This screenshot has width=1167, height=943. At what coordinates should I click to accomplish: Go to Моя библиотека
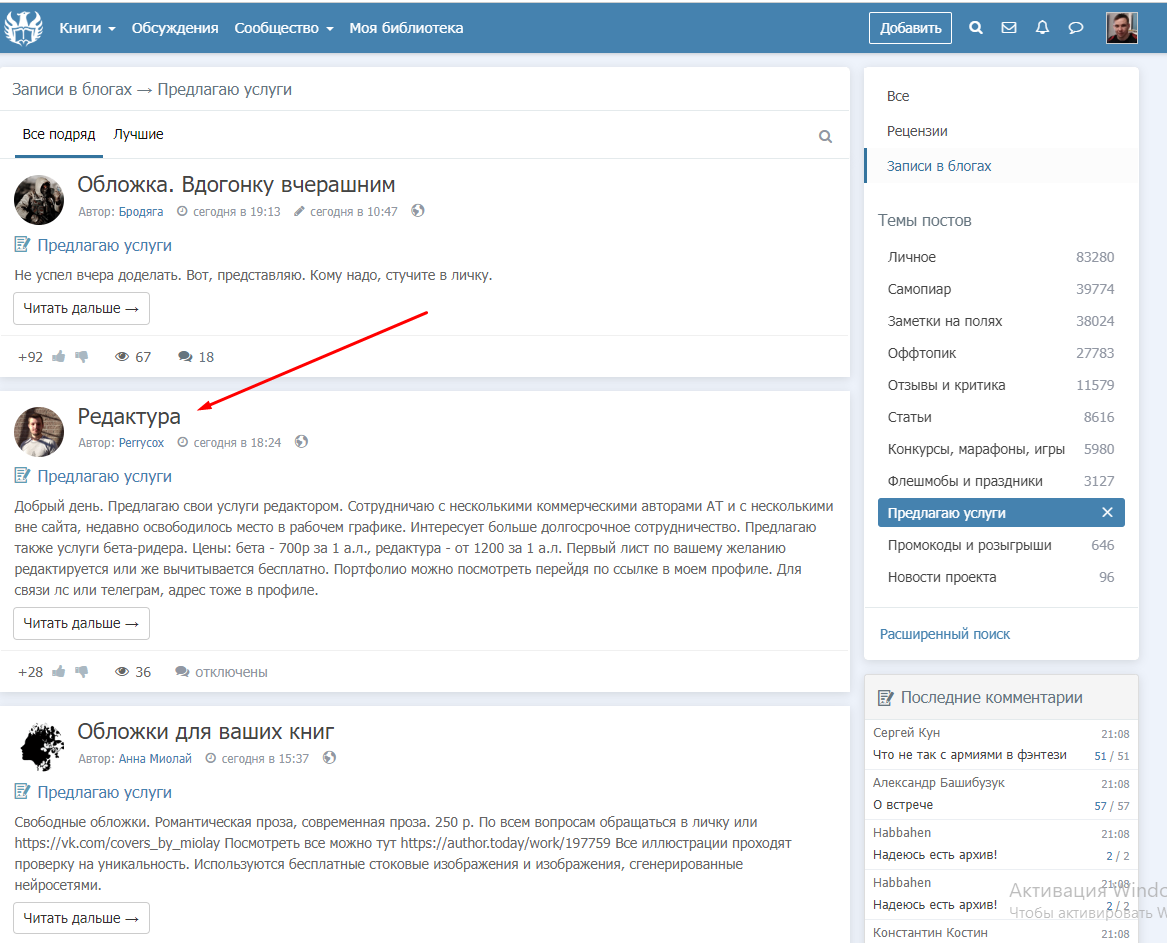406,28
